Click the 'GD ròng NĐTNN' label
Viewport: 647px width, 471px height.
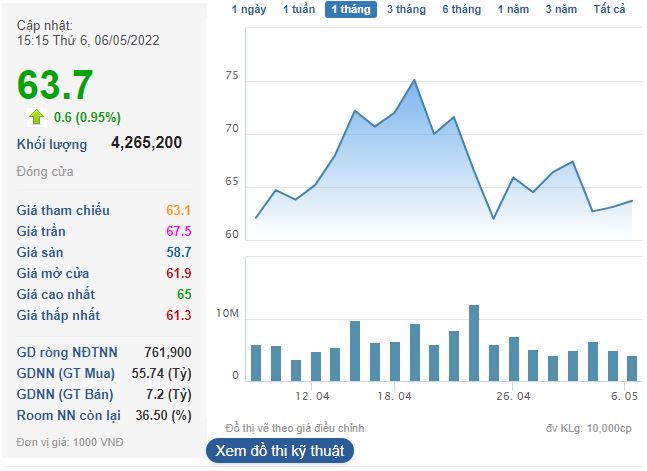pos(67,353)
